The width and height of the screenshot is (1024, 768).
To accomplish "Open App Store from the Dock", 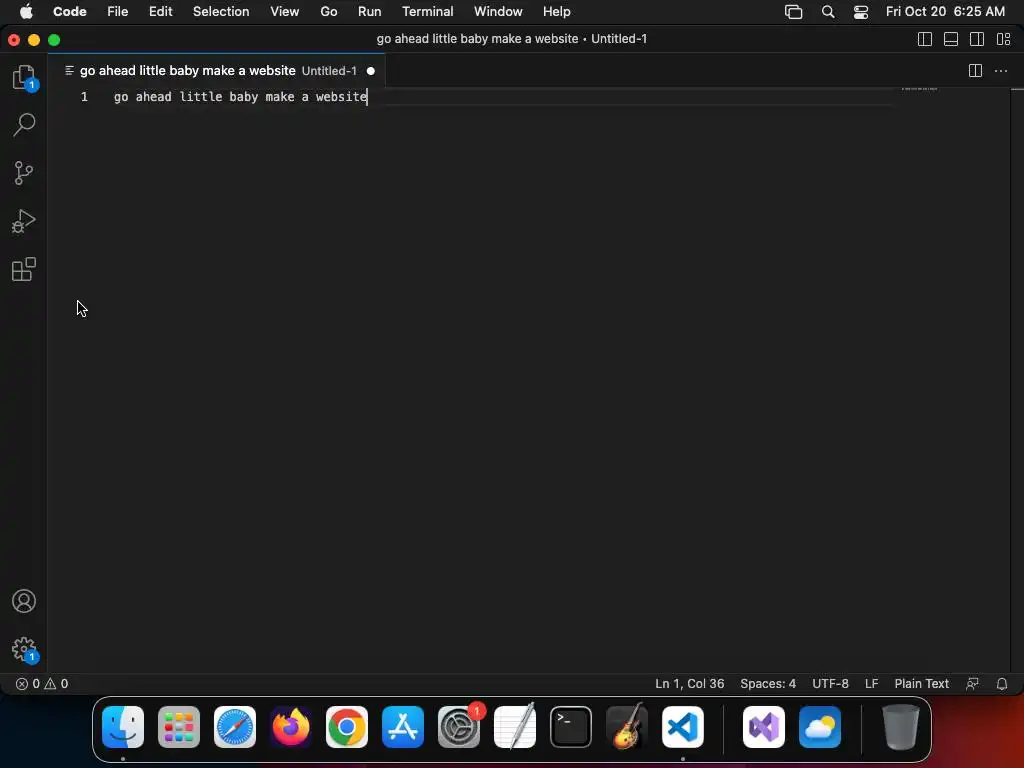I will point(403,727).
